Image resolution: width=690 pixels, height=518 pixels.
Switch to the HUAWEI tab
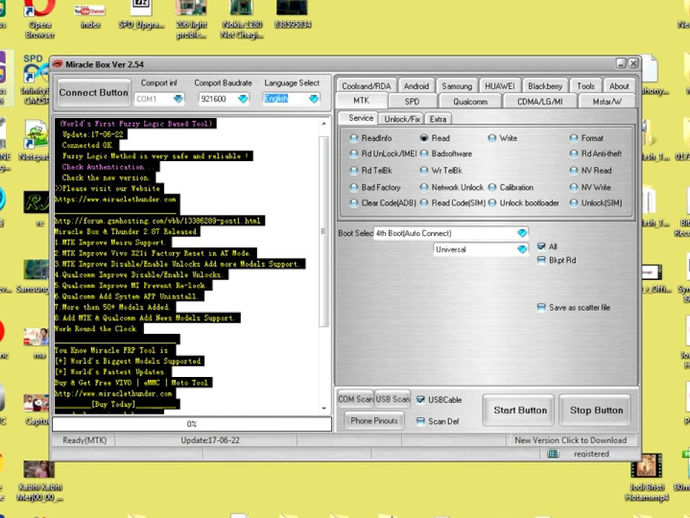pyautogui.click(x=499, y=86)
